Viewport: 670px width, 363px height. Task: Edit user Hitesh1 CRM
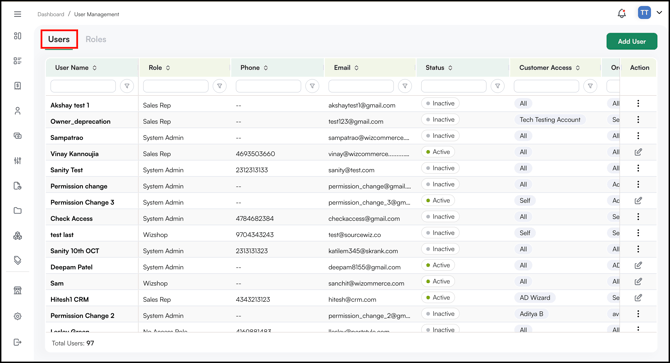click(x=638, y=298)
